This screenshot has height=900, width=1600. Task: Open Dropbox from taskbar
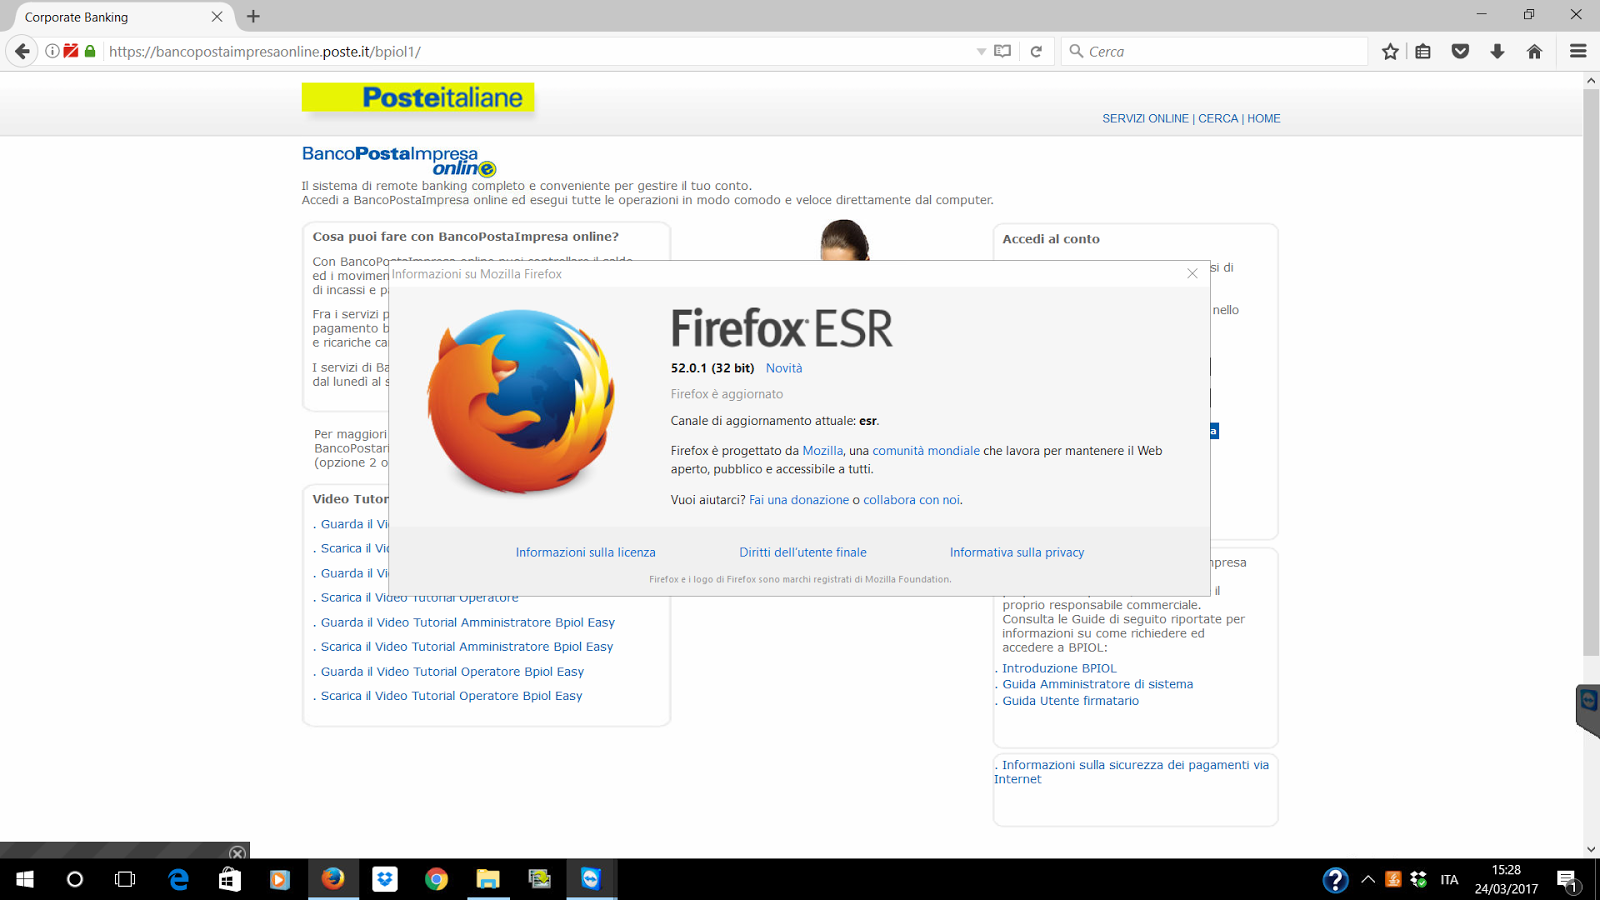[x=385, y=879]
